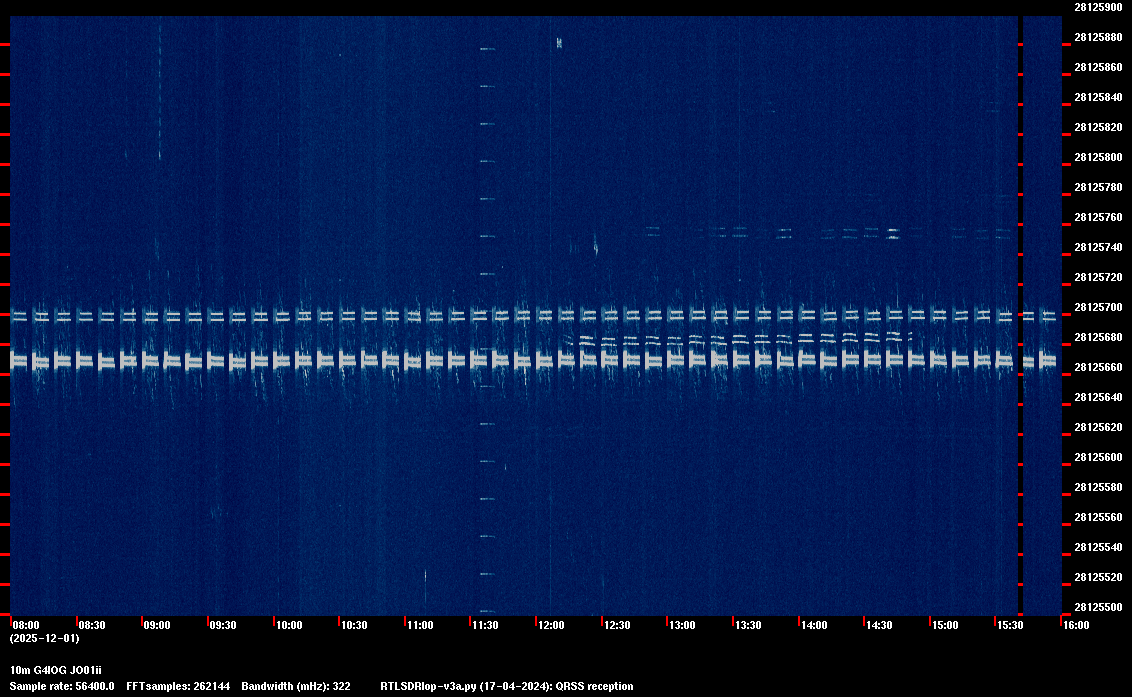
Task: Select the 28125660 frequency label
Action: coord(1098,367)
